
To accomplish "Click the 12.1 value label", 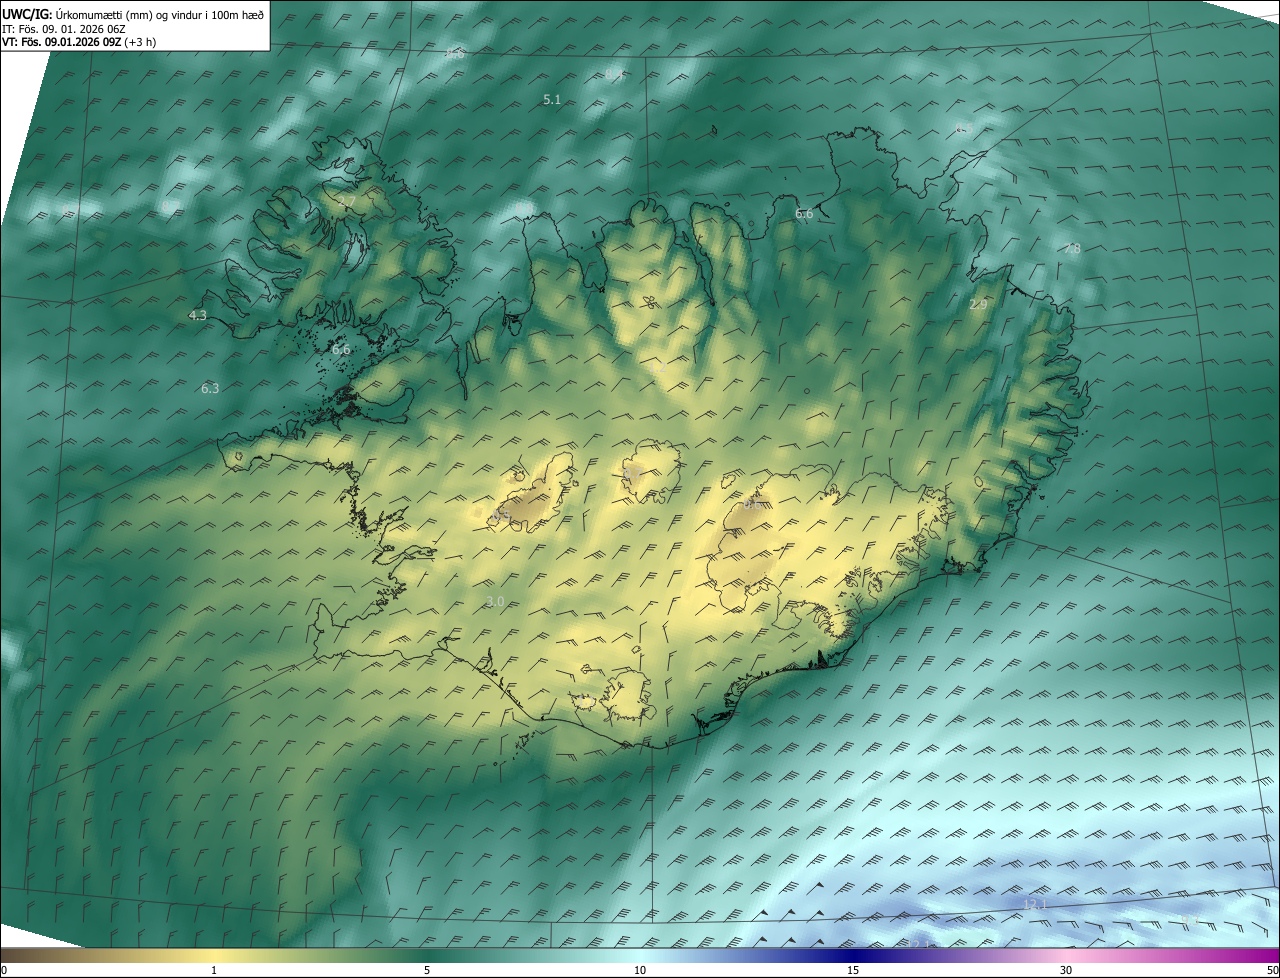I will 1034,904.
